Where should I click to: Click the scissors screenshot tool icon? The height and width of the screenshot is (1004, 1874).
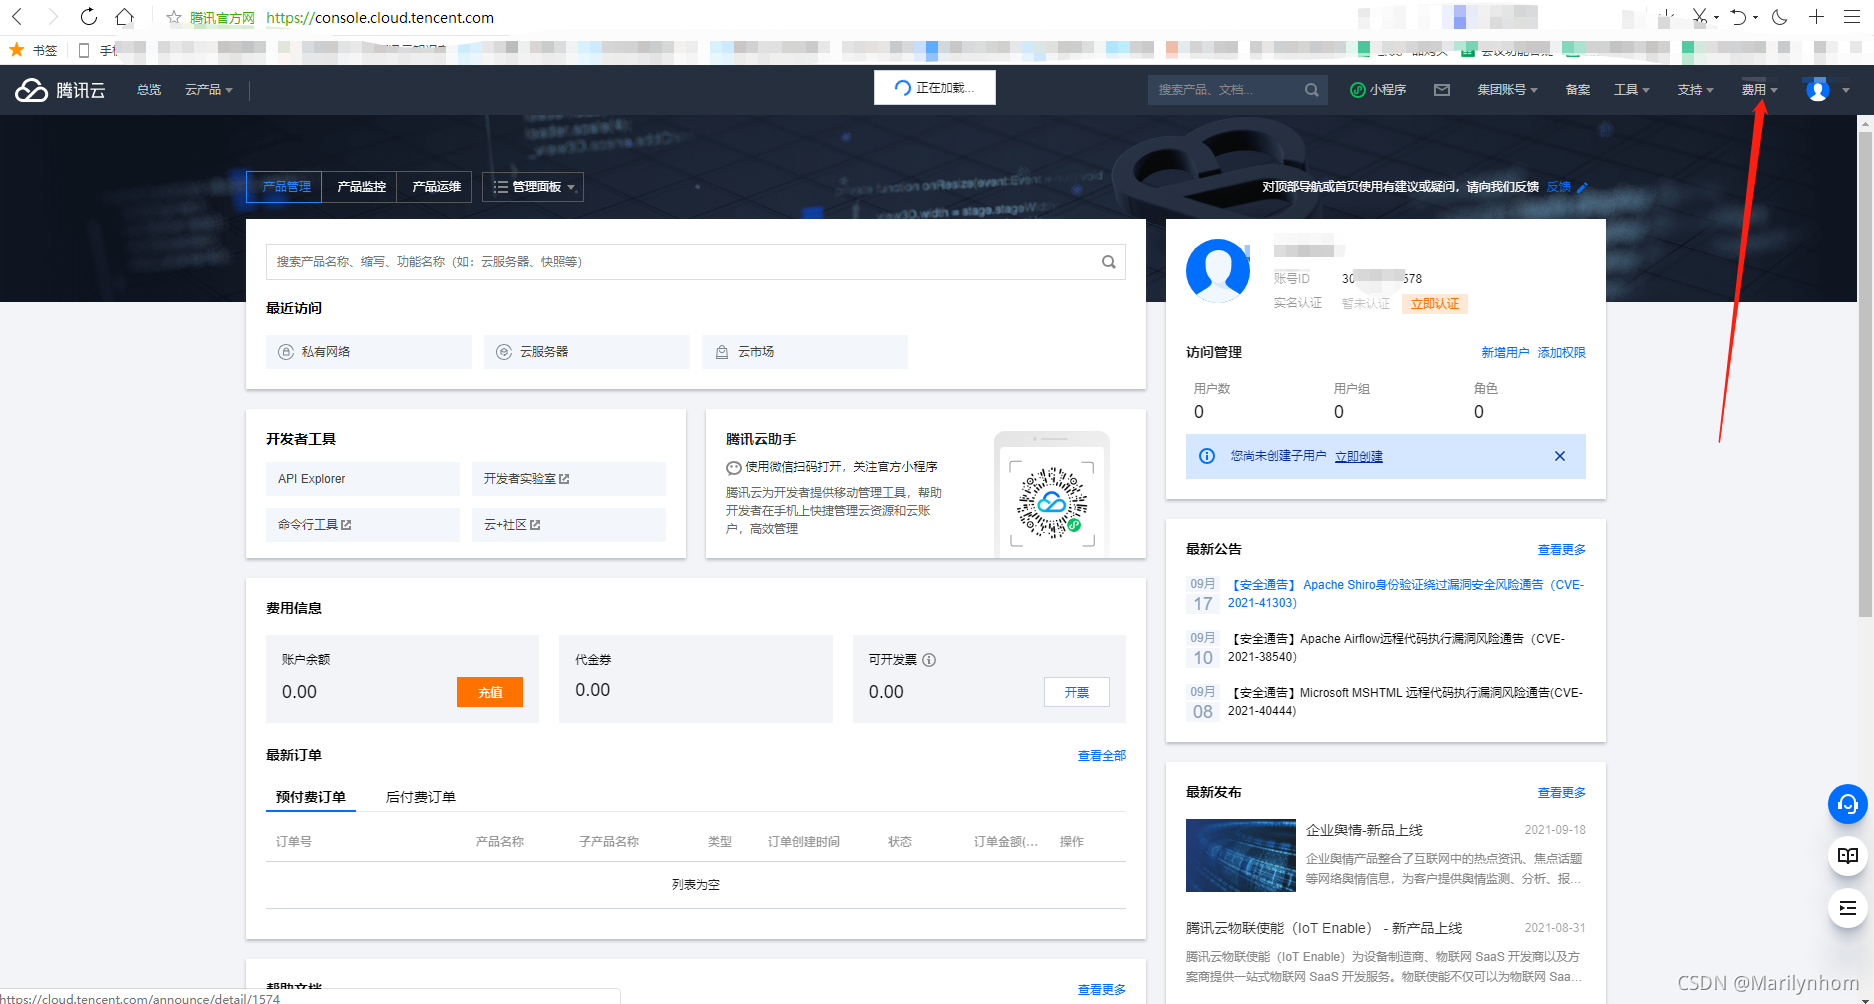tap(1699, 17)
